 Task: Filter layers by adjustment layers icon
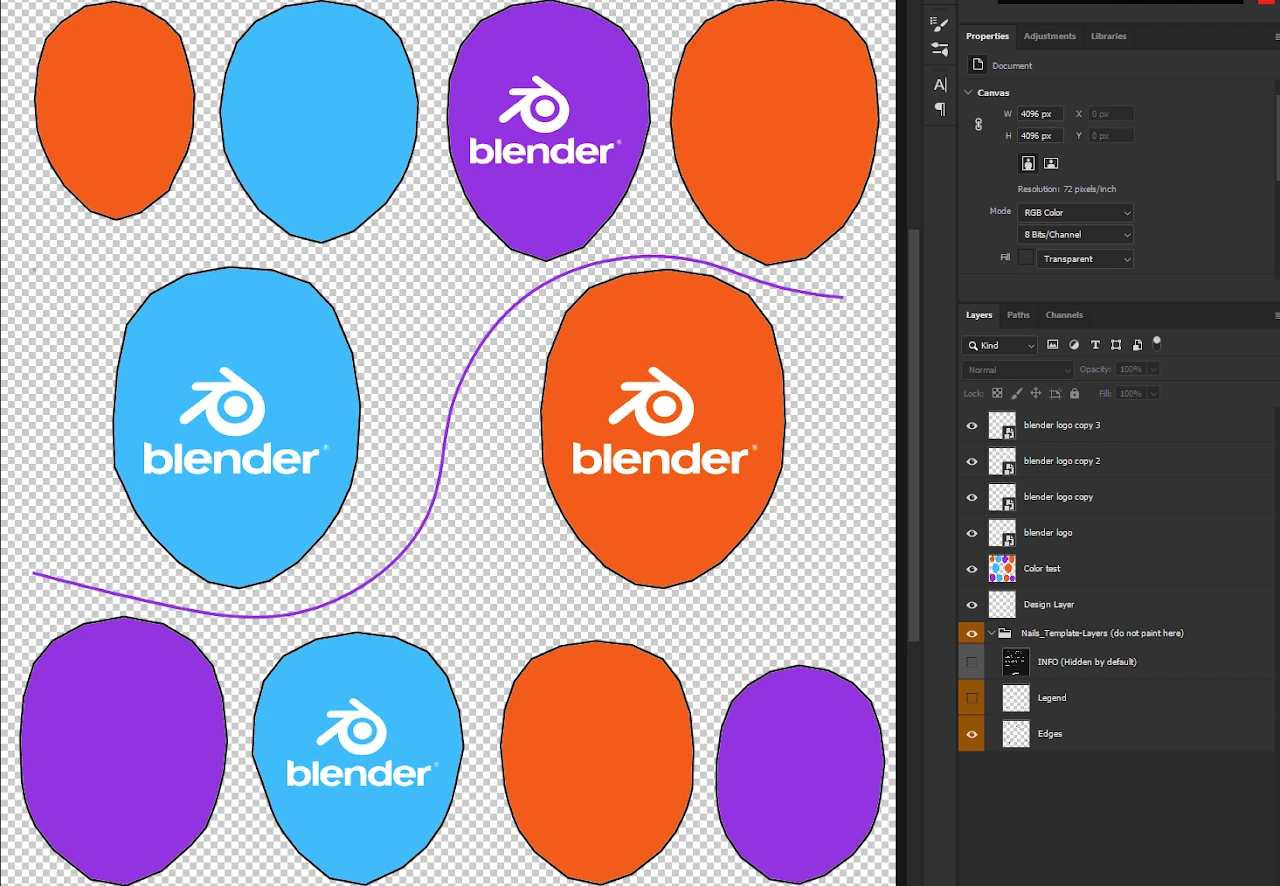[1074, 345]
